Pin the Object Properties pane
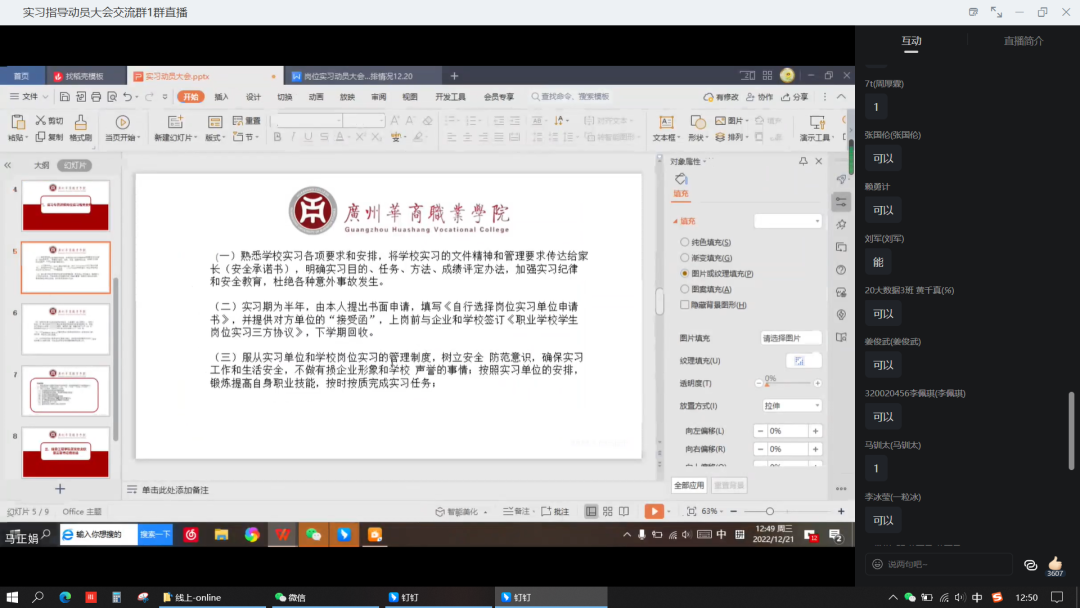Image resolution: width=1080 pixels, height=608 pixels. click(x=803, y=161)
